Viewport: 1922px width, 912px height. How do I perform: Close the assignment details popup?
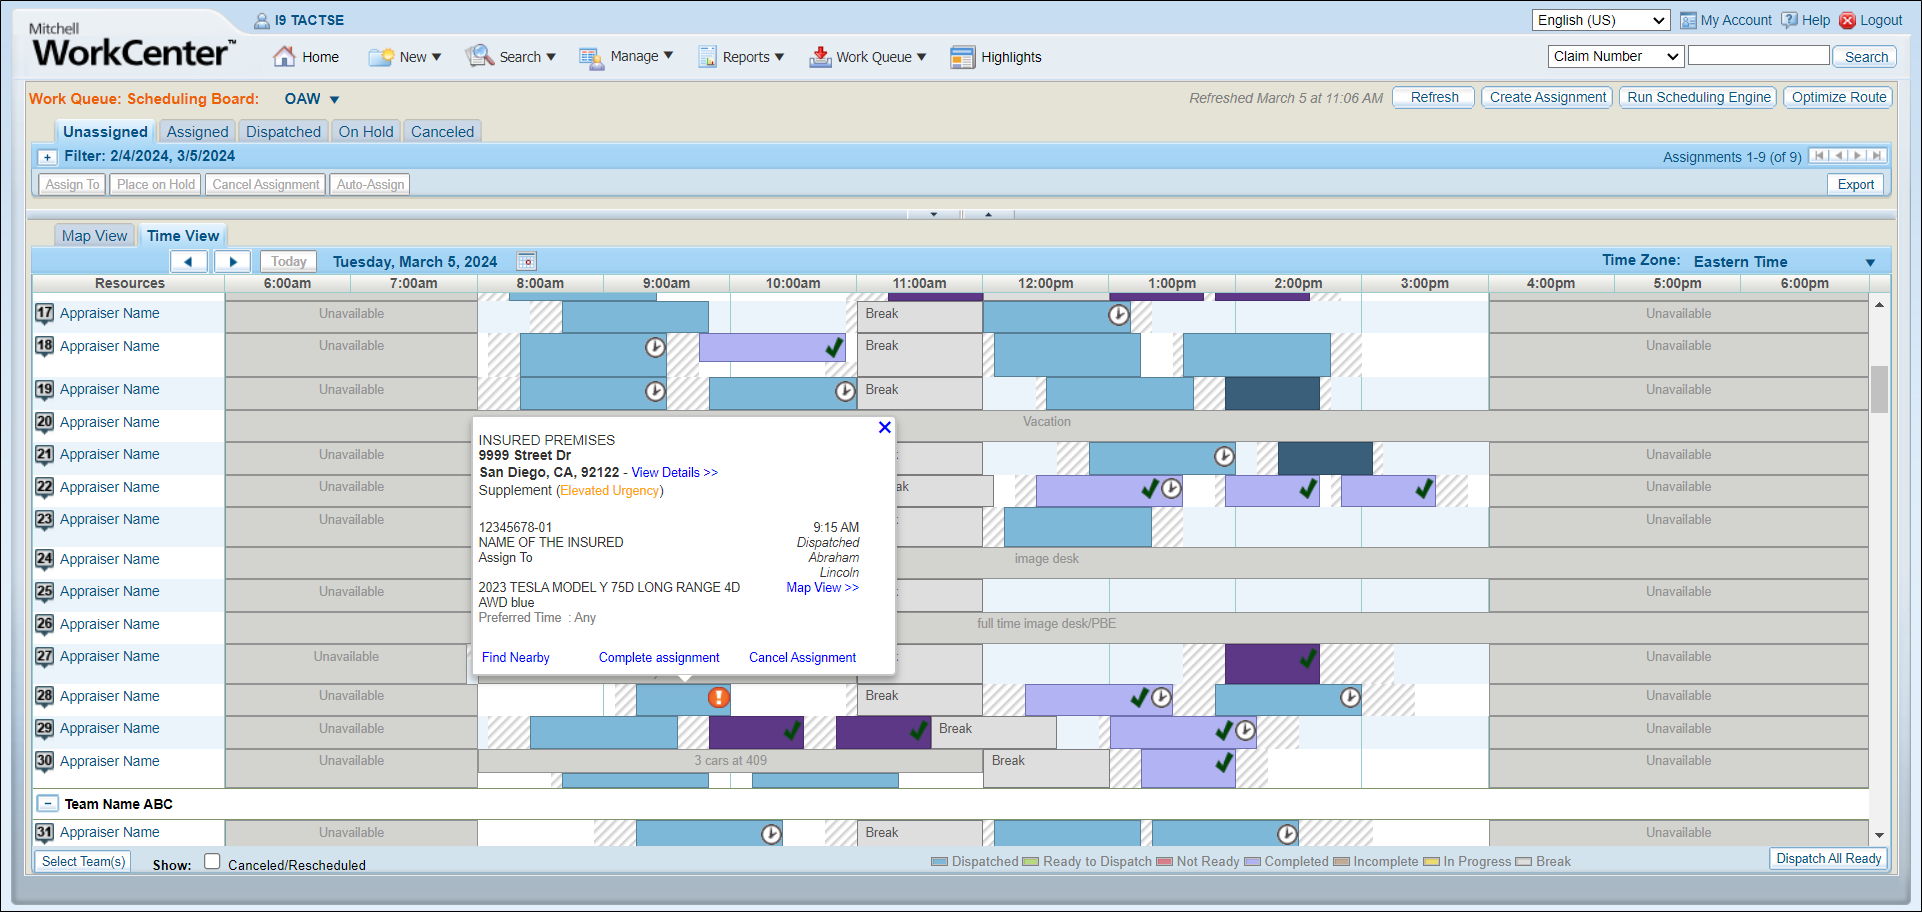point(884,428)
